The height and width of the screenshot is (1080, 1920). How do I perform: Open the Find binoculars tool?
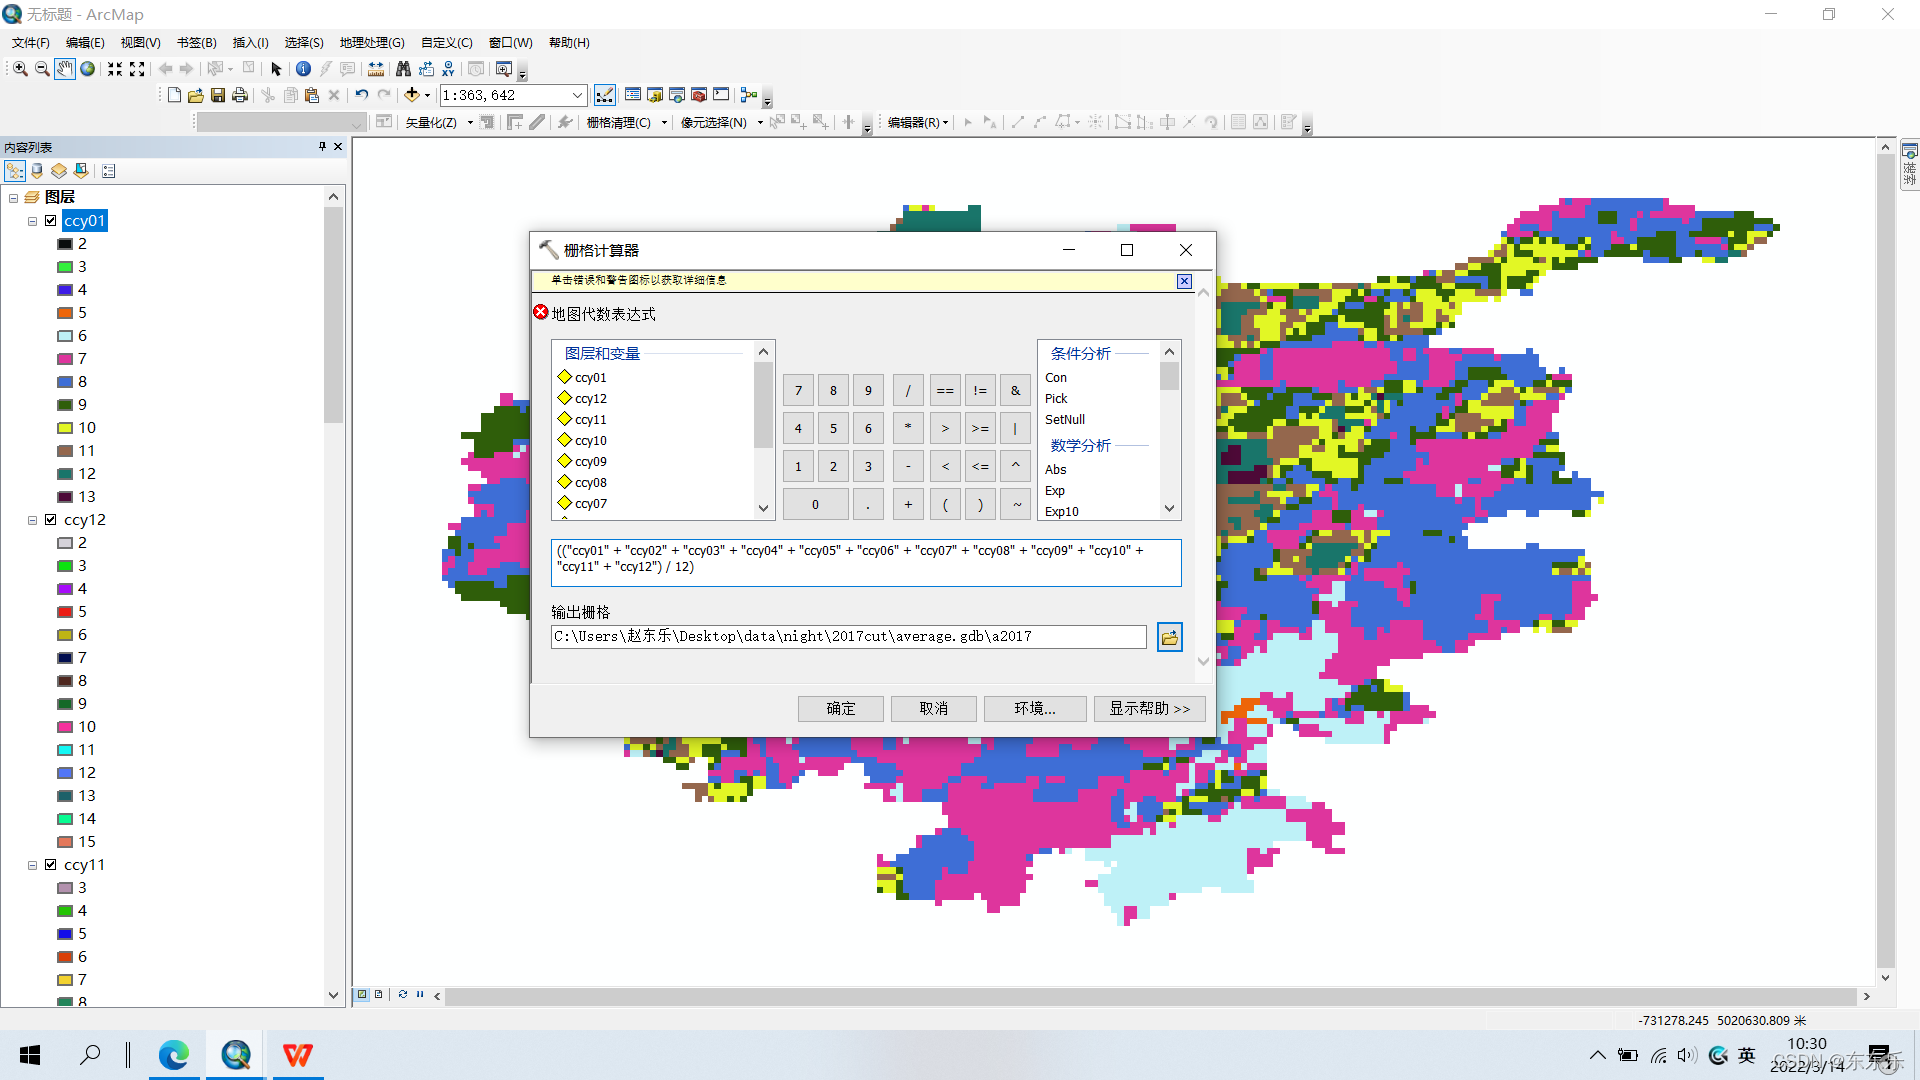point(403,69)
